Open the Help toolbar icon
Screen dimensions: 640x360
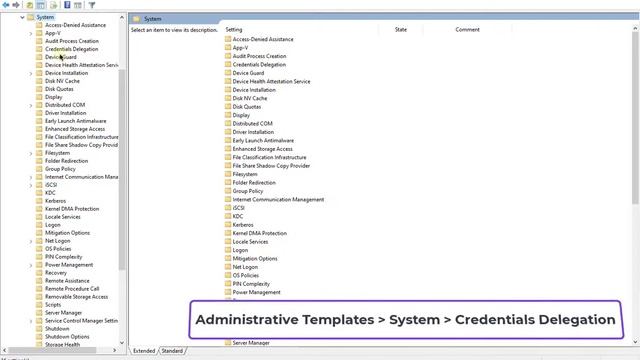(67, 5)
